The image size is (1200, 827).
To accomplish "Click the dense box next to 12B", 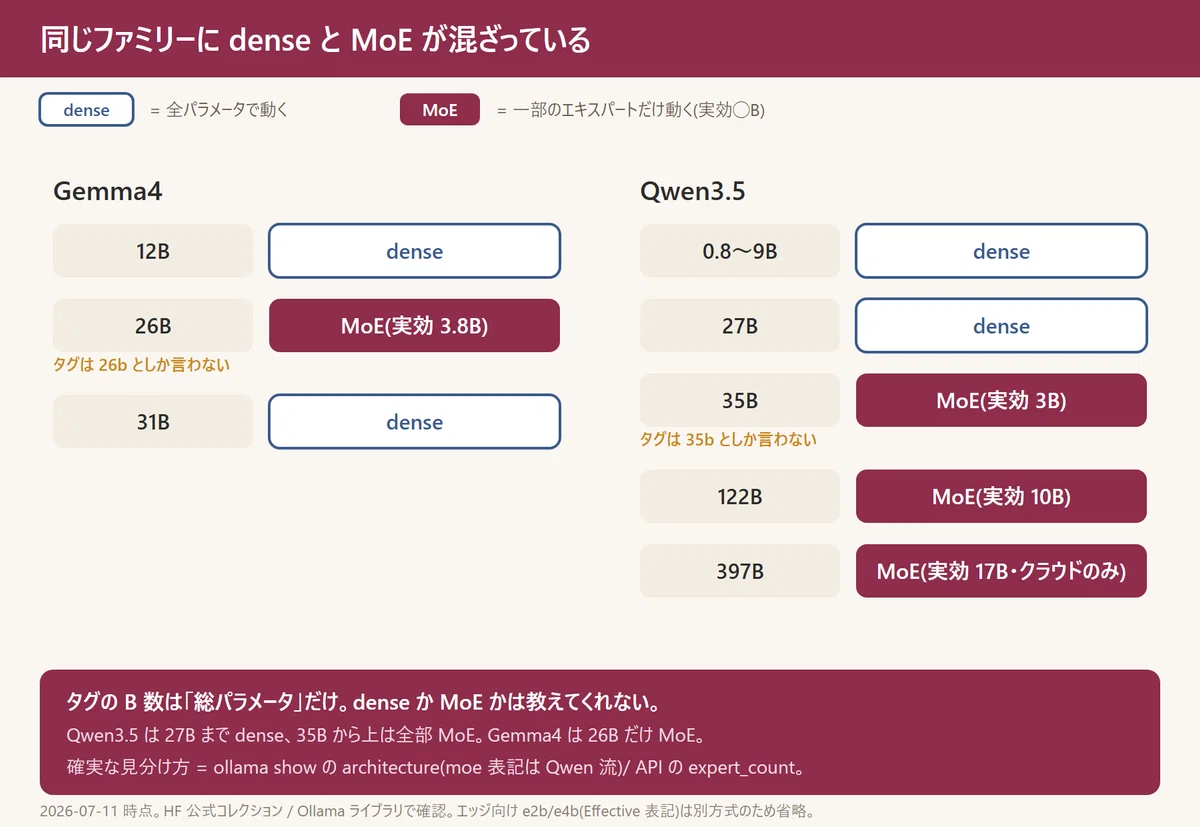I will pos(414,251).
